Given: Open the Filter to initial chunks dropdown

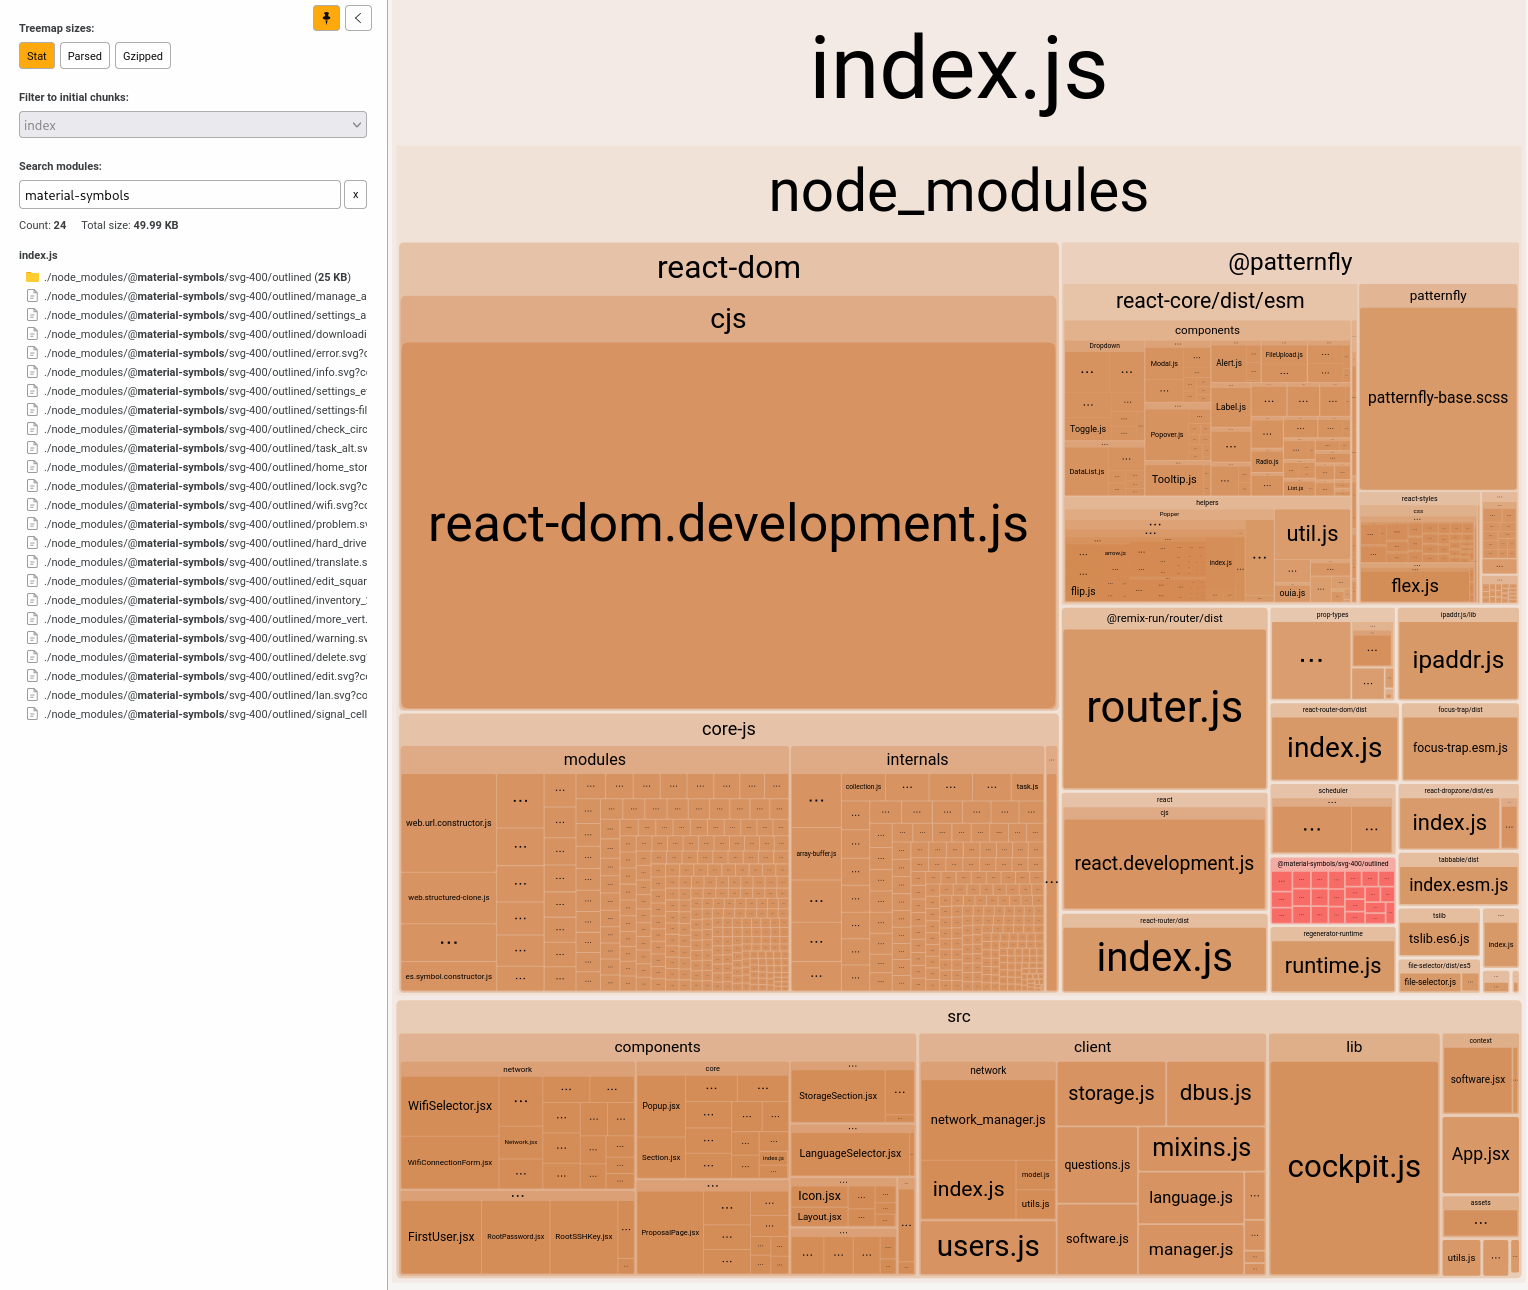Looking at the screenshot, I should [x=193, y=125].
